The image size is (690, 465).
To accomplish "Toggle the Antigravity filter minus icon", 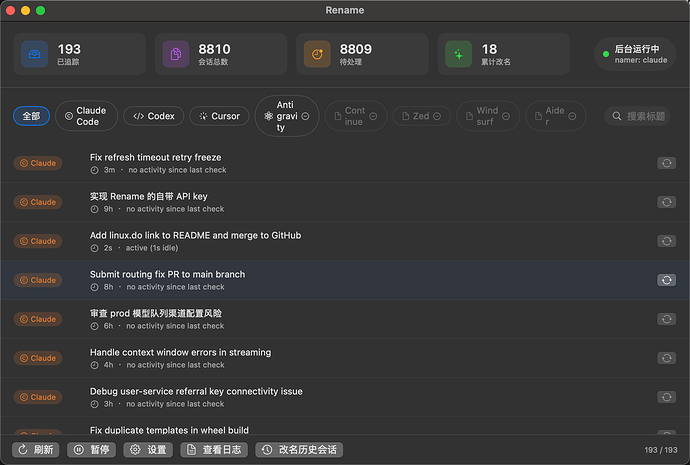I will coord(305,116).
